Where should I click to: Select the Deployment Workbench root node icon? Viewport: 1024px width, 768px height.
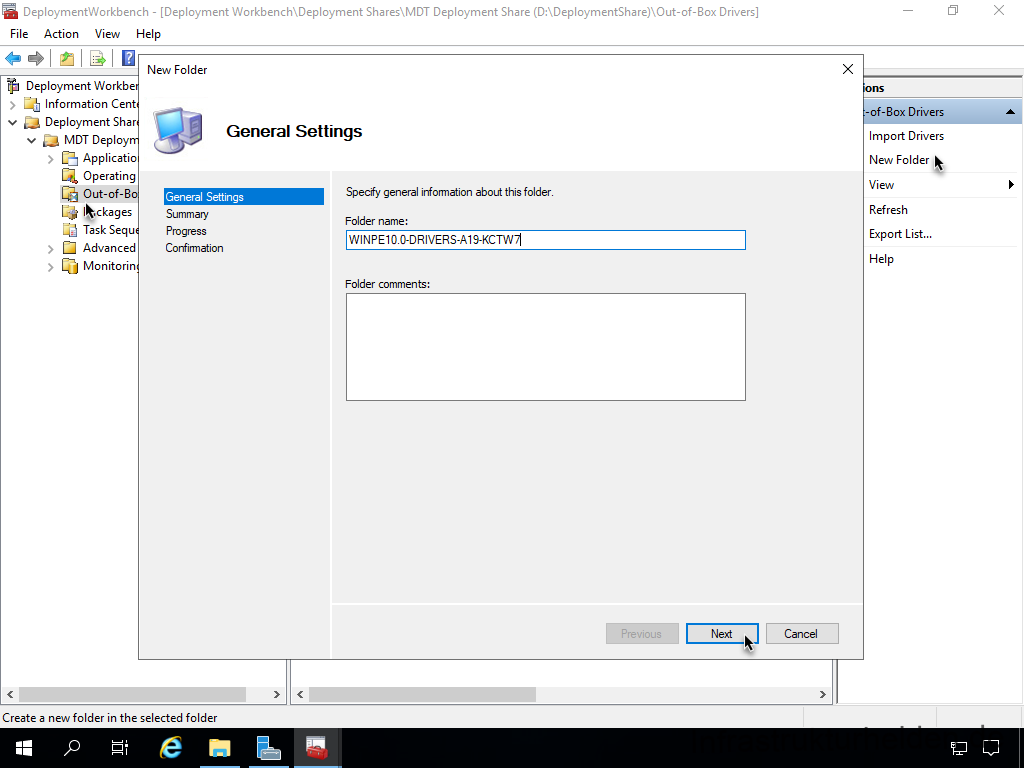pyautogui.click(x=13, y=86)
